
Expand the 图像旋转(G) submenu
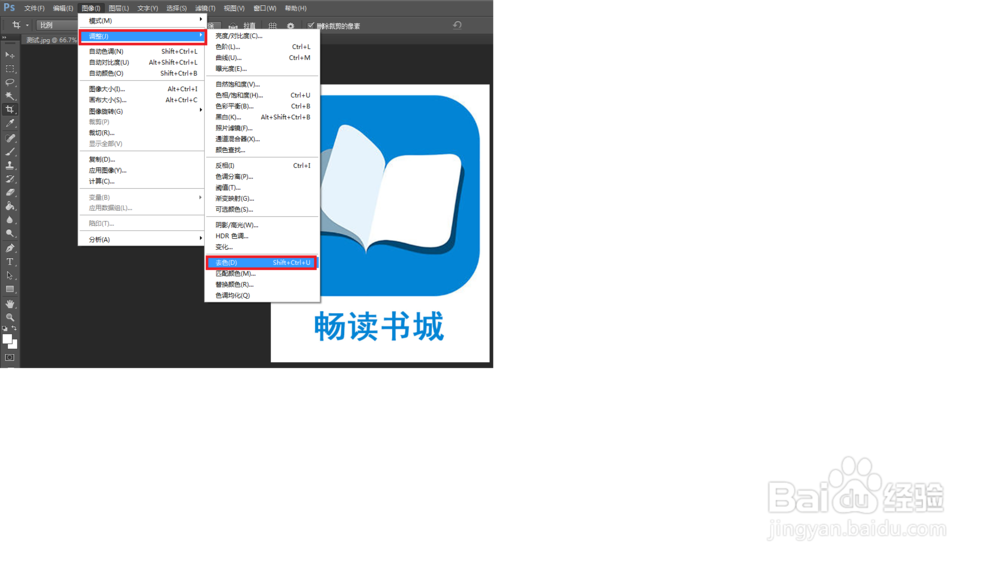coord(142,111)
